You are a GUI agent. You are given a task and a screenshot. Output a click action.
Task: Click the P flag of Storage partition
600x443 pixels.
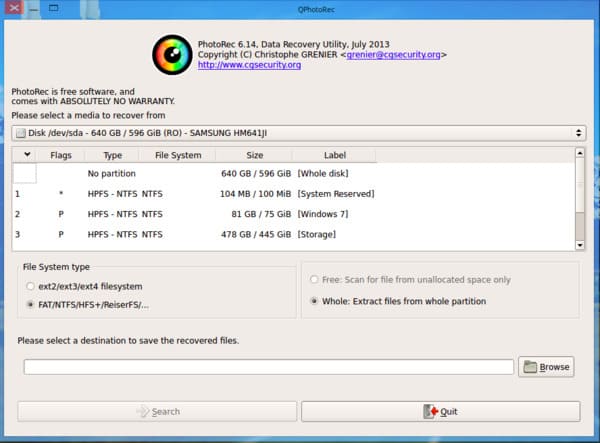(61, 235)
